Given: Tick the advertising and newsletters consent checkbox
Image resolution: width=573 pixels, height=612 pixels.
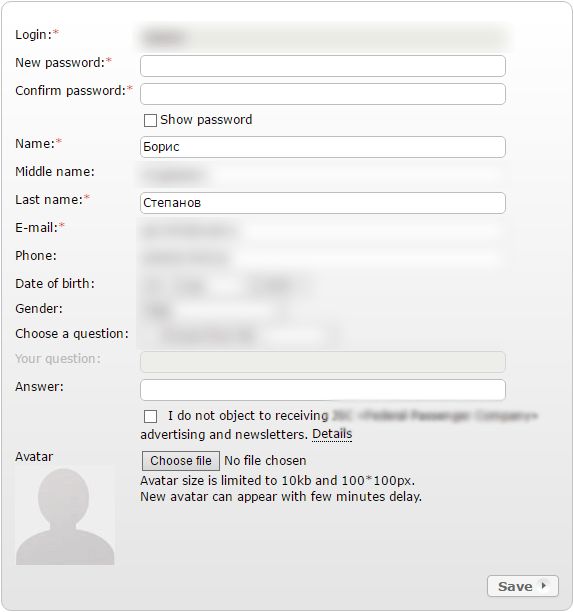Looking at the screenshot, I should (x=150, y=416).
